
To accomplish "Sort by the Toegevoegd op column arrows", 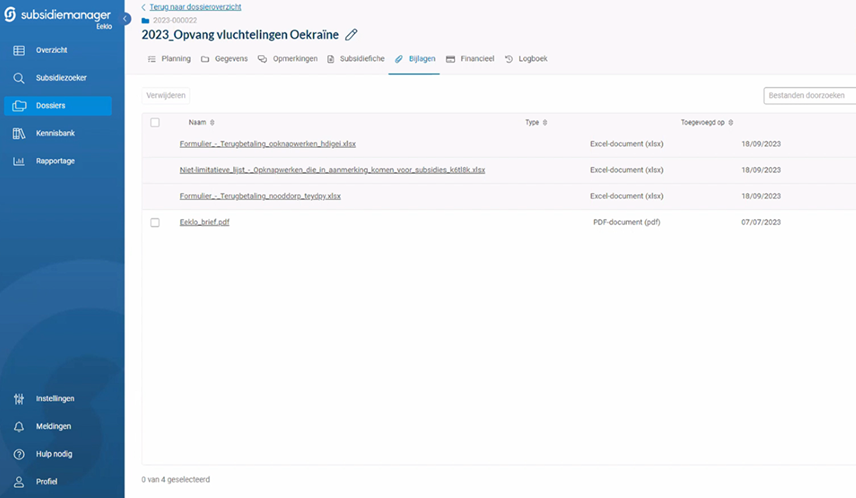I will click(731, 123).
